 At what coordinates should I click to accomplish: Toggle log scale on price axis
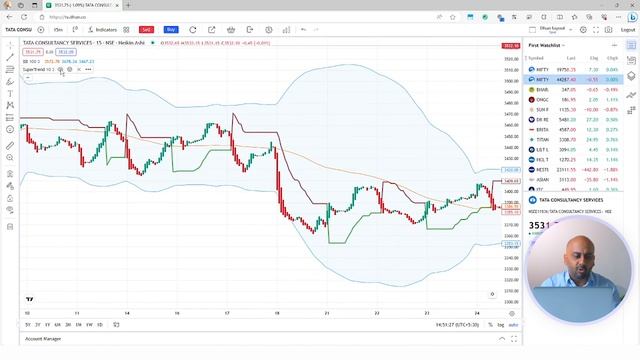(x=500, y=325)
